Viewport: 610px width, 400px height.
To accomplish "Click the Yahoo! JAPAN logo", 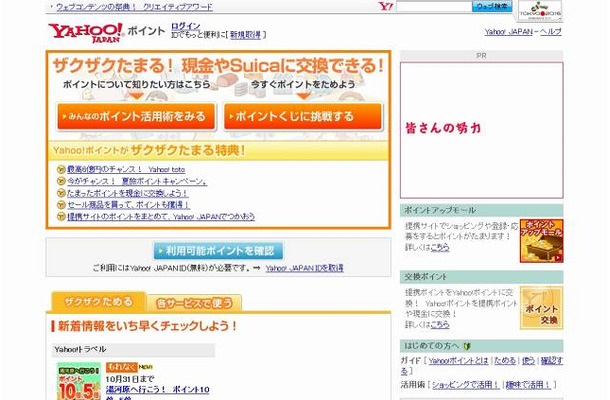I will pyautogui.click(x=84, y=32).
